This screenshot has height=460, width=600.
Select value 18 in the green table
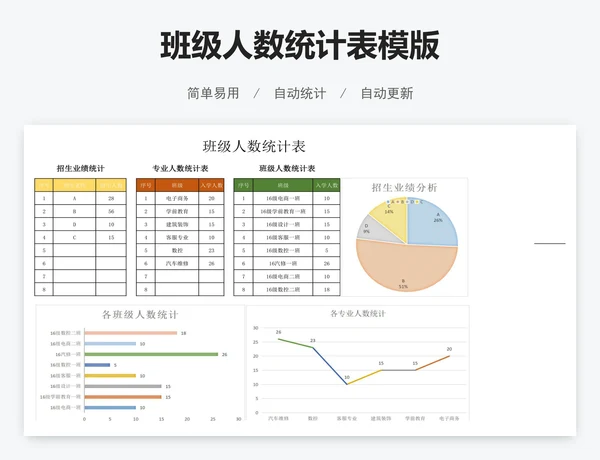click(326, 289)
